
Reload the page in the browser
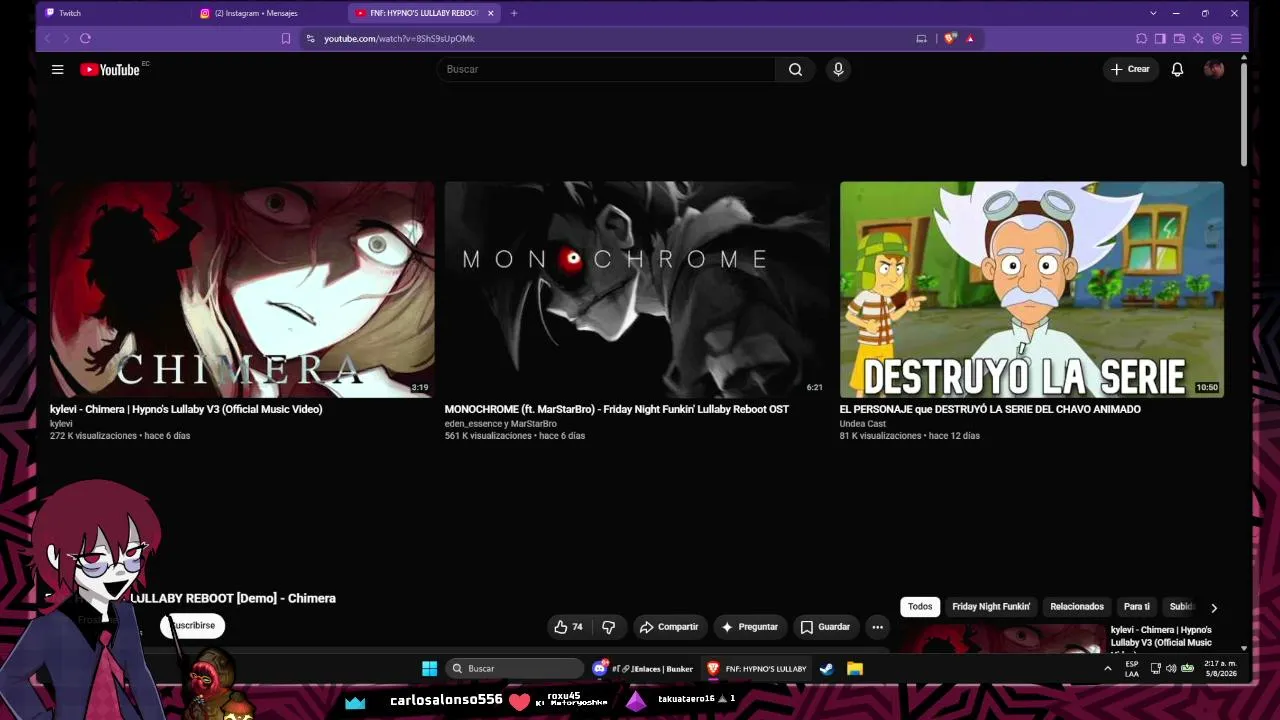tap(85, 38)
